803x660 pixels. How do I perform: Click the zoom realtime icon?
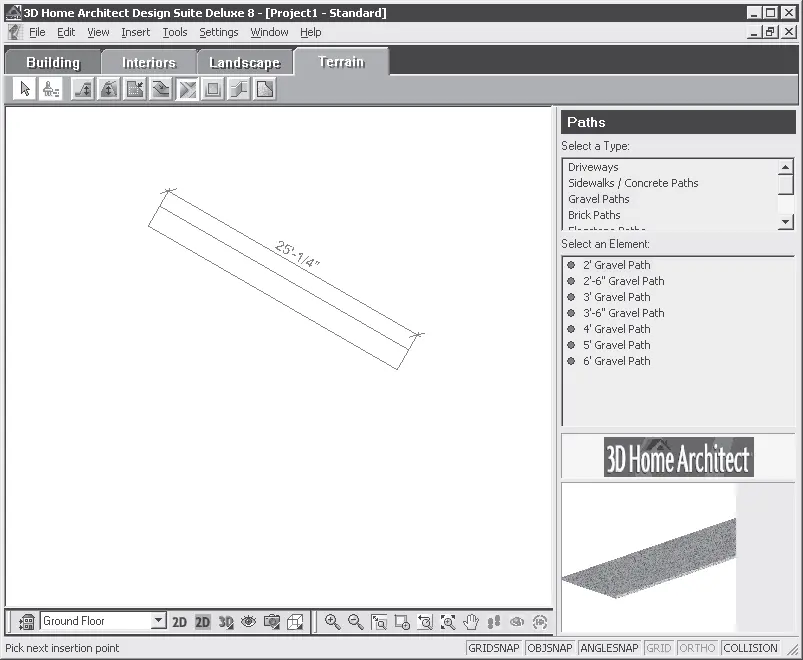click(402, 622)
